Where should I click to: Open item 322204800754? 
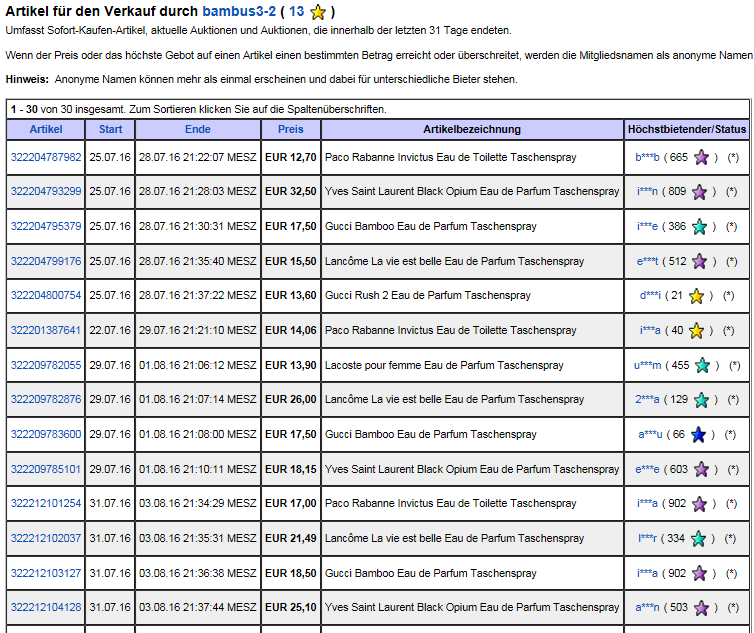[x=46, y=295]
